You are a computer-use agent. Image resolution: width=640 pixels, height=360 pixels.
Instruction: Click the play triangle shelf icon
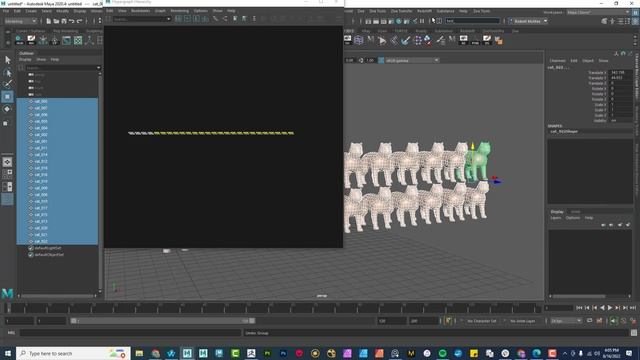point(382,40)
